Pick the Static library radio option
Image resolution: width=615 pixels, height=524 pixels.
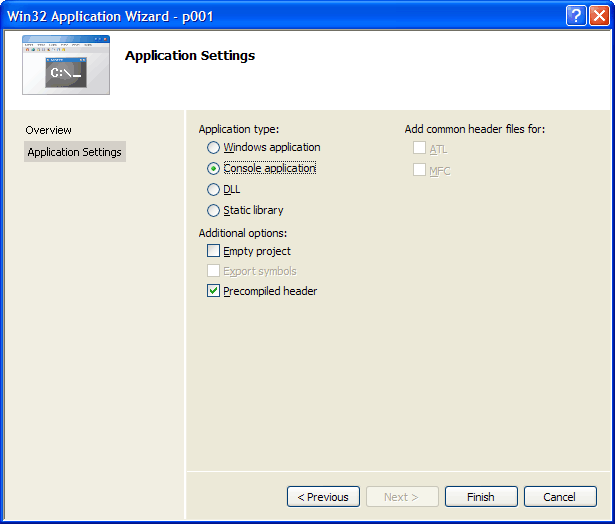point(213,211)
